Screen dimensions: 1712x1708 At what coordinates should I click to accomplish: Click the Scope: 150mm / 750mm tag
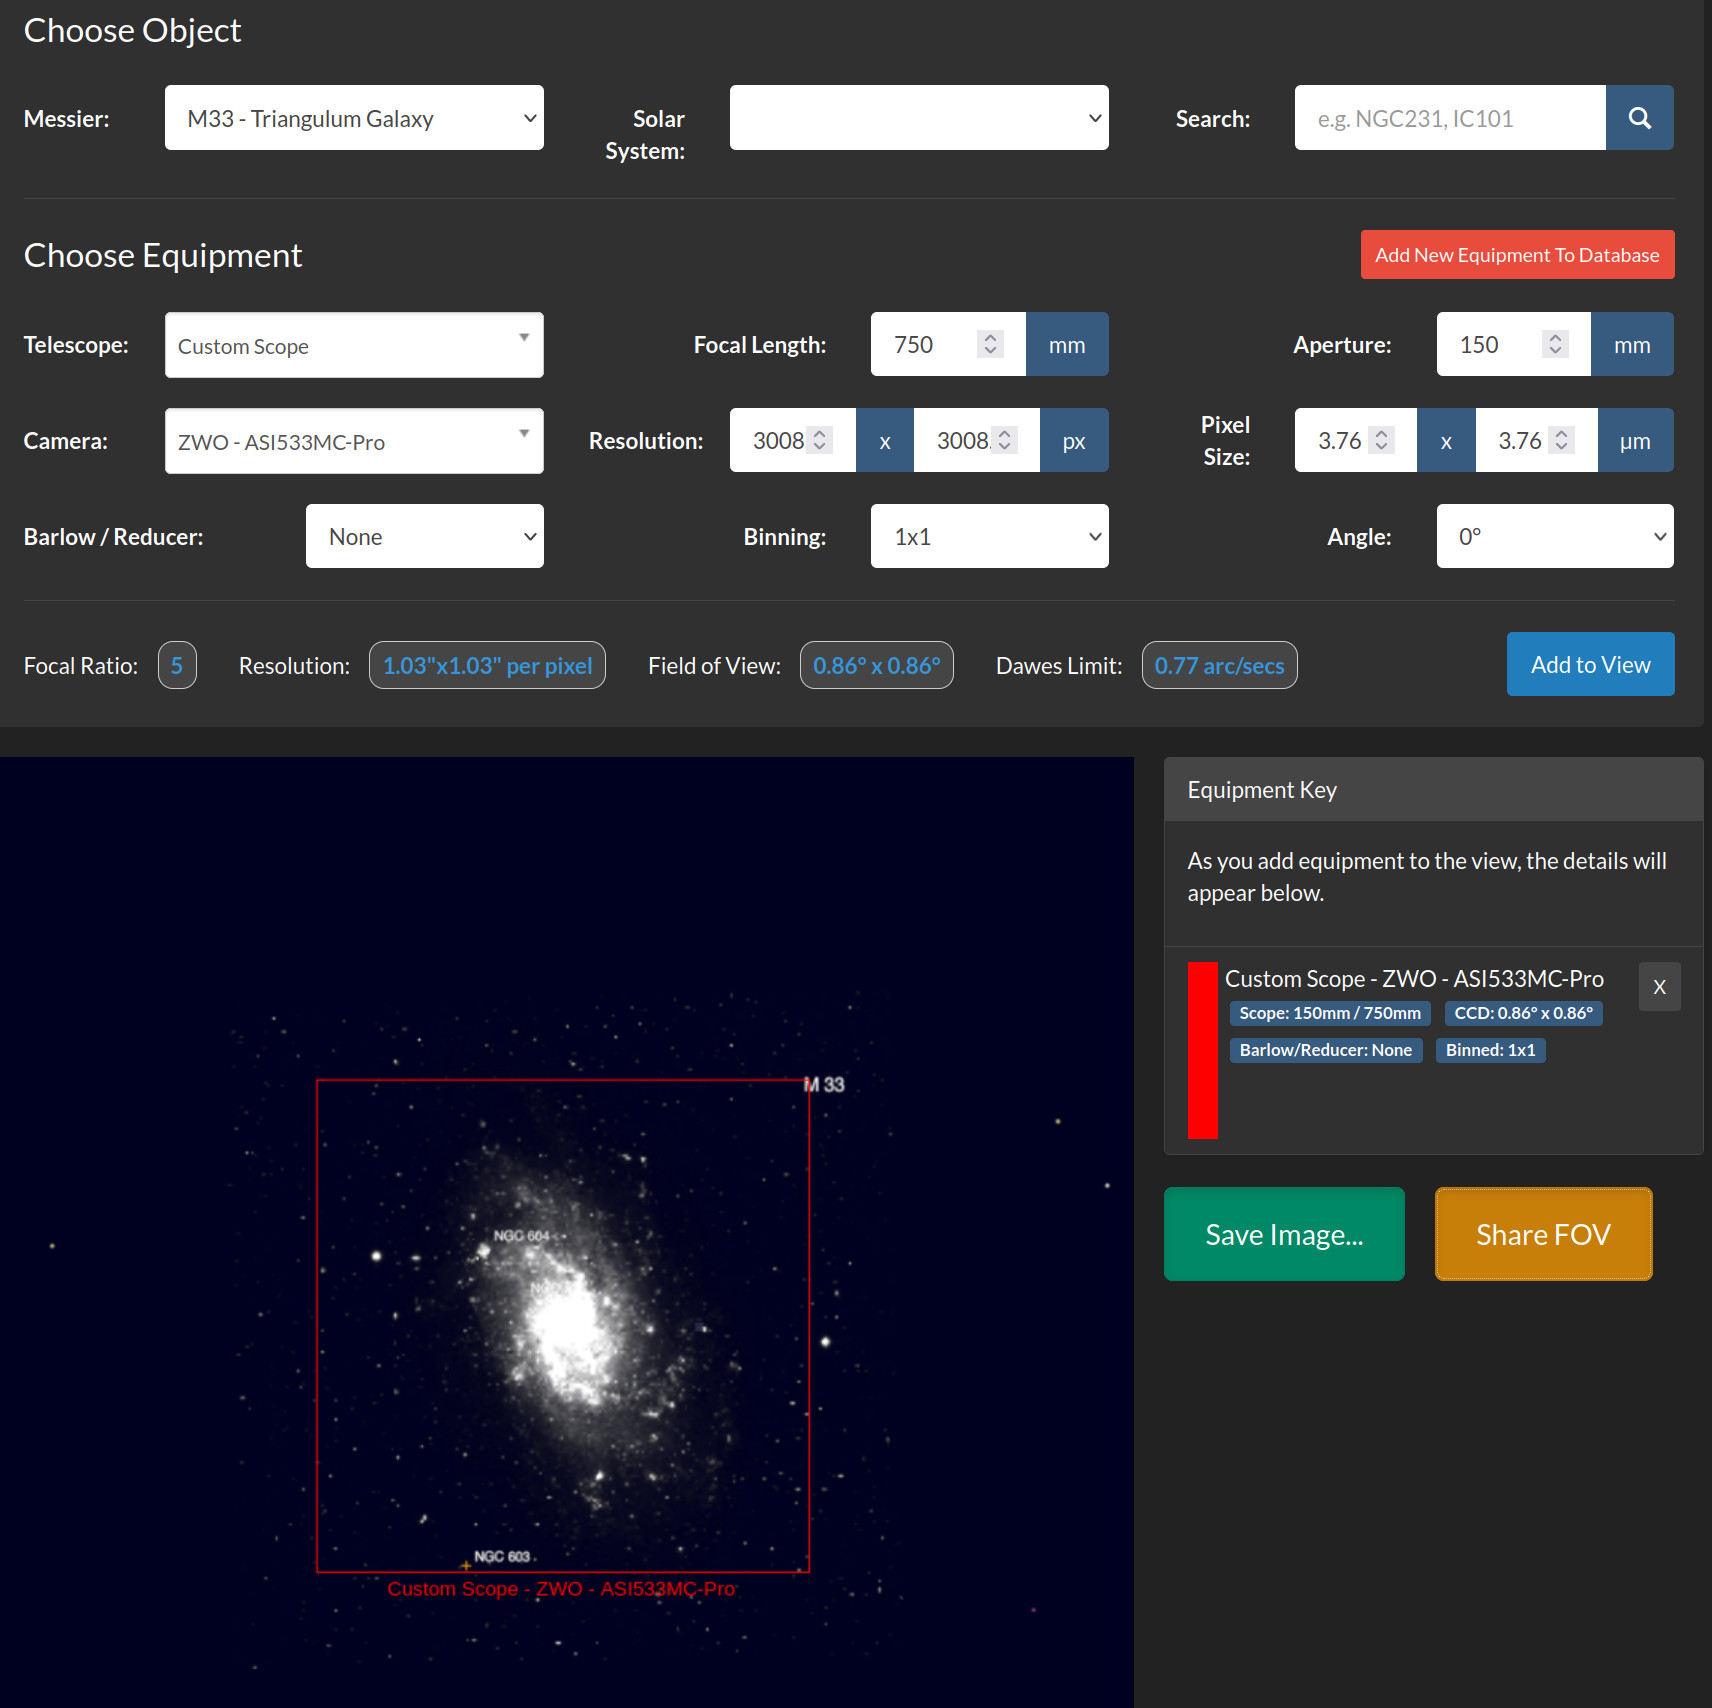1330,1013
